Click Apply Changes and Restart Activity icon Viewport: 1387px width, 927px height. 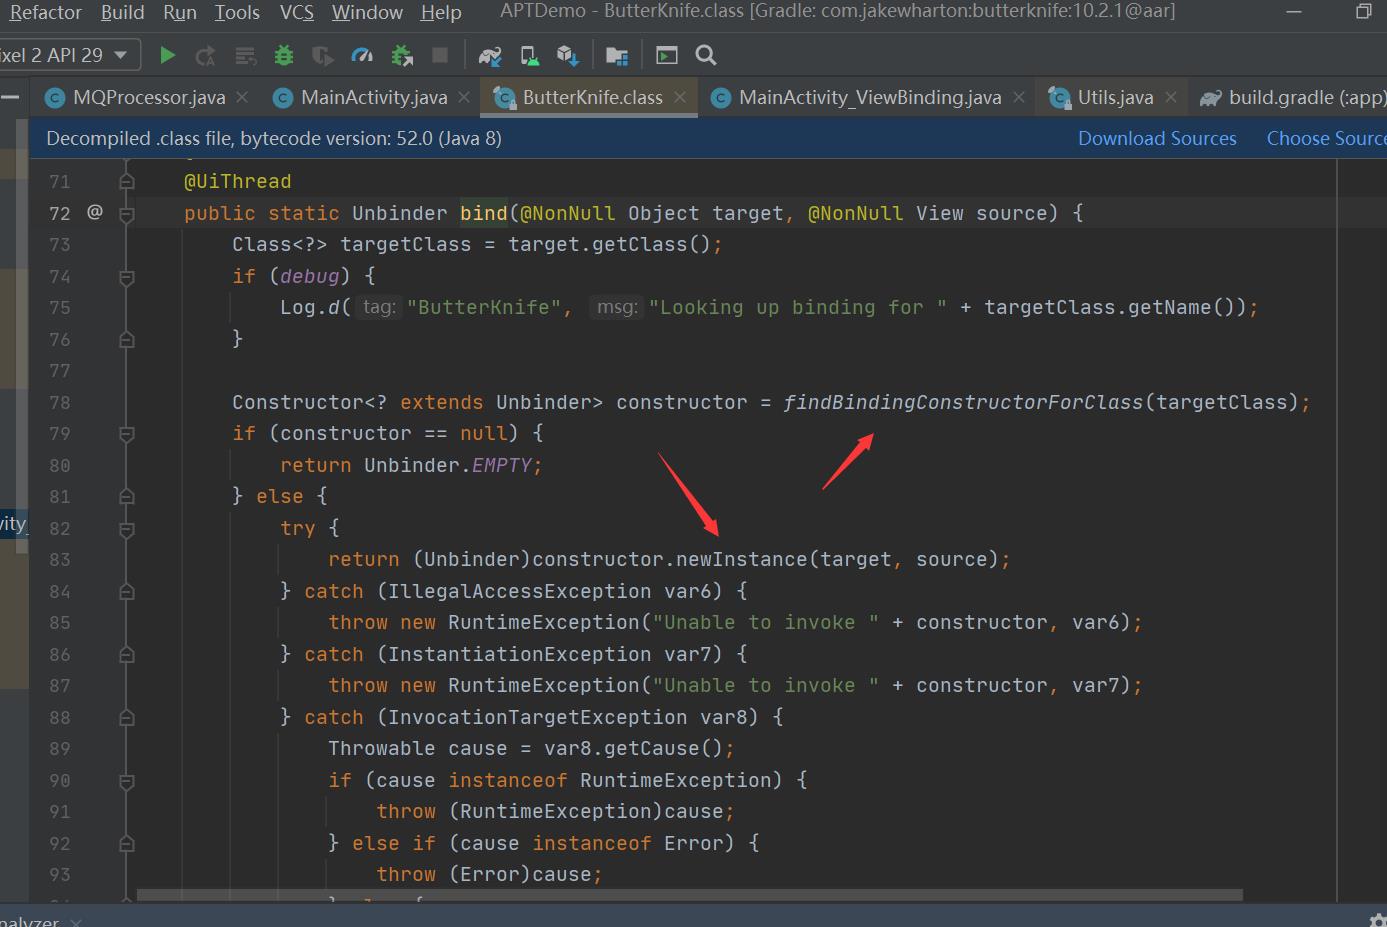coord(206,55)
